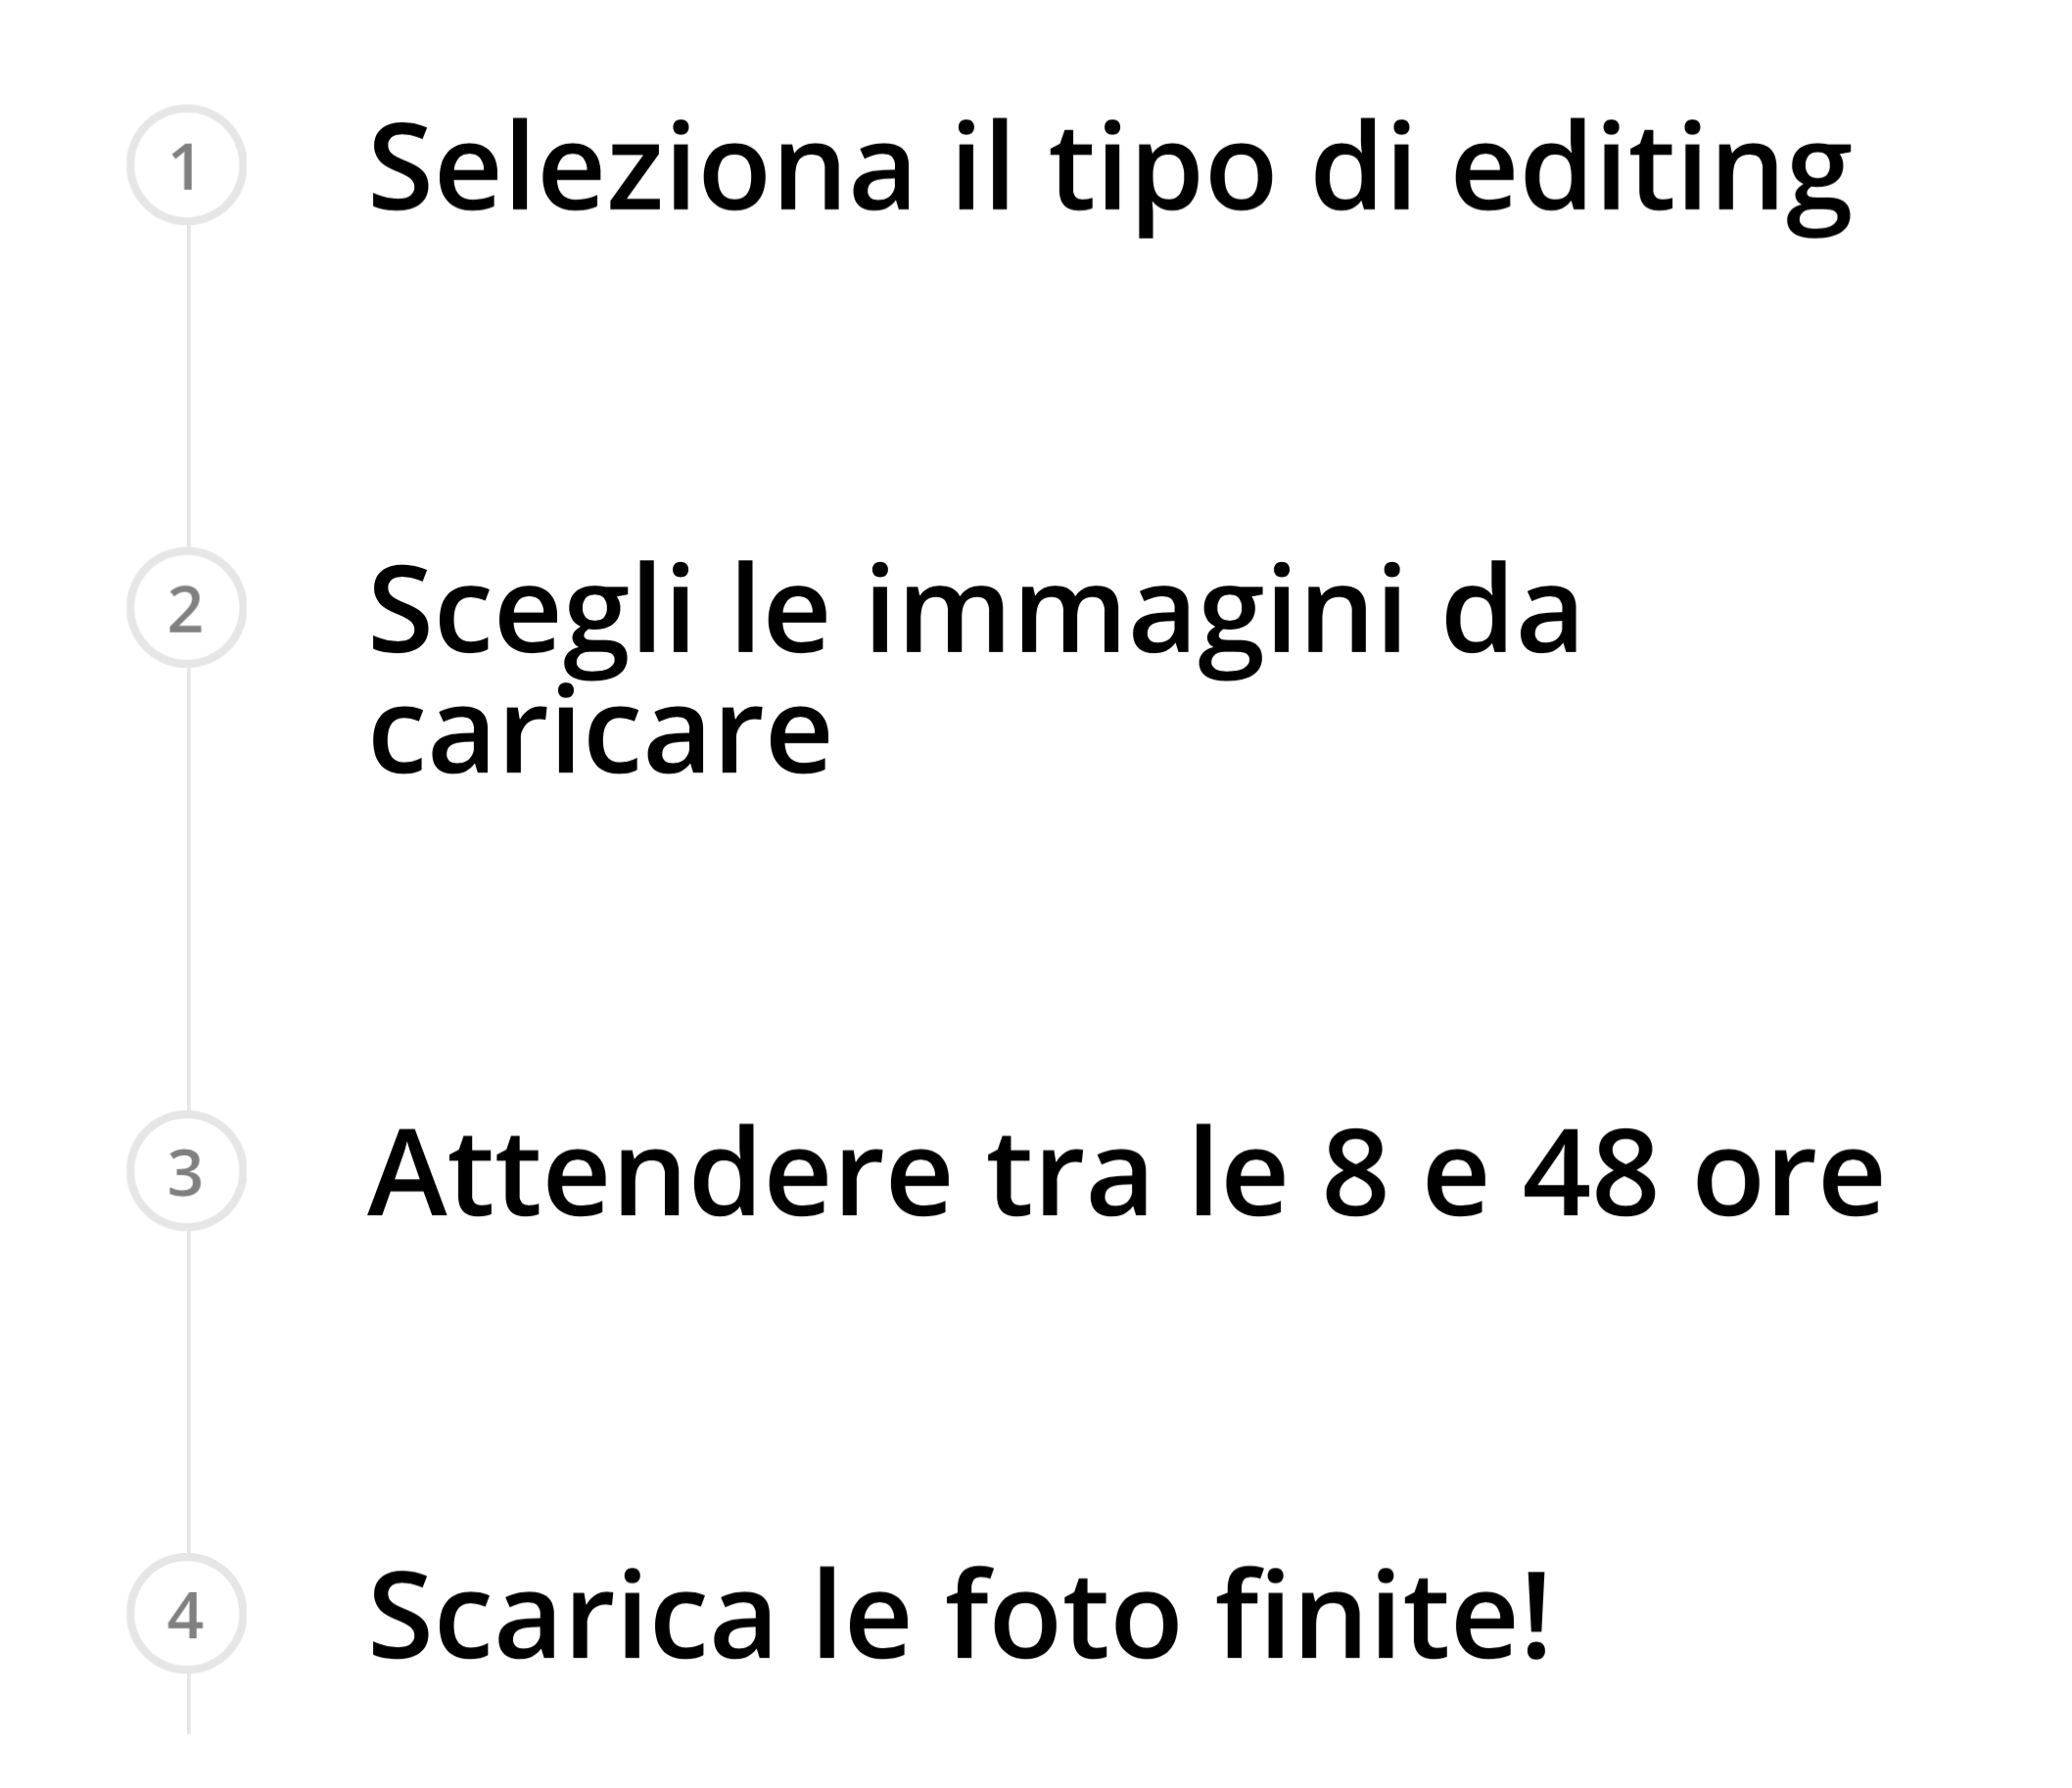Image resolution: width=2072 pixels, height=1788 pixels.
Task: Click the connector line between steps 3 and 4
Action: pyautogui.click(x=188, y=1391)
